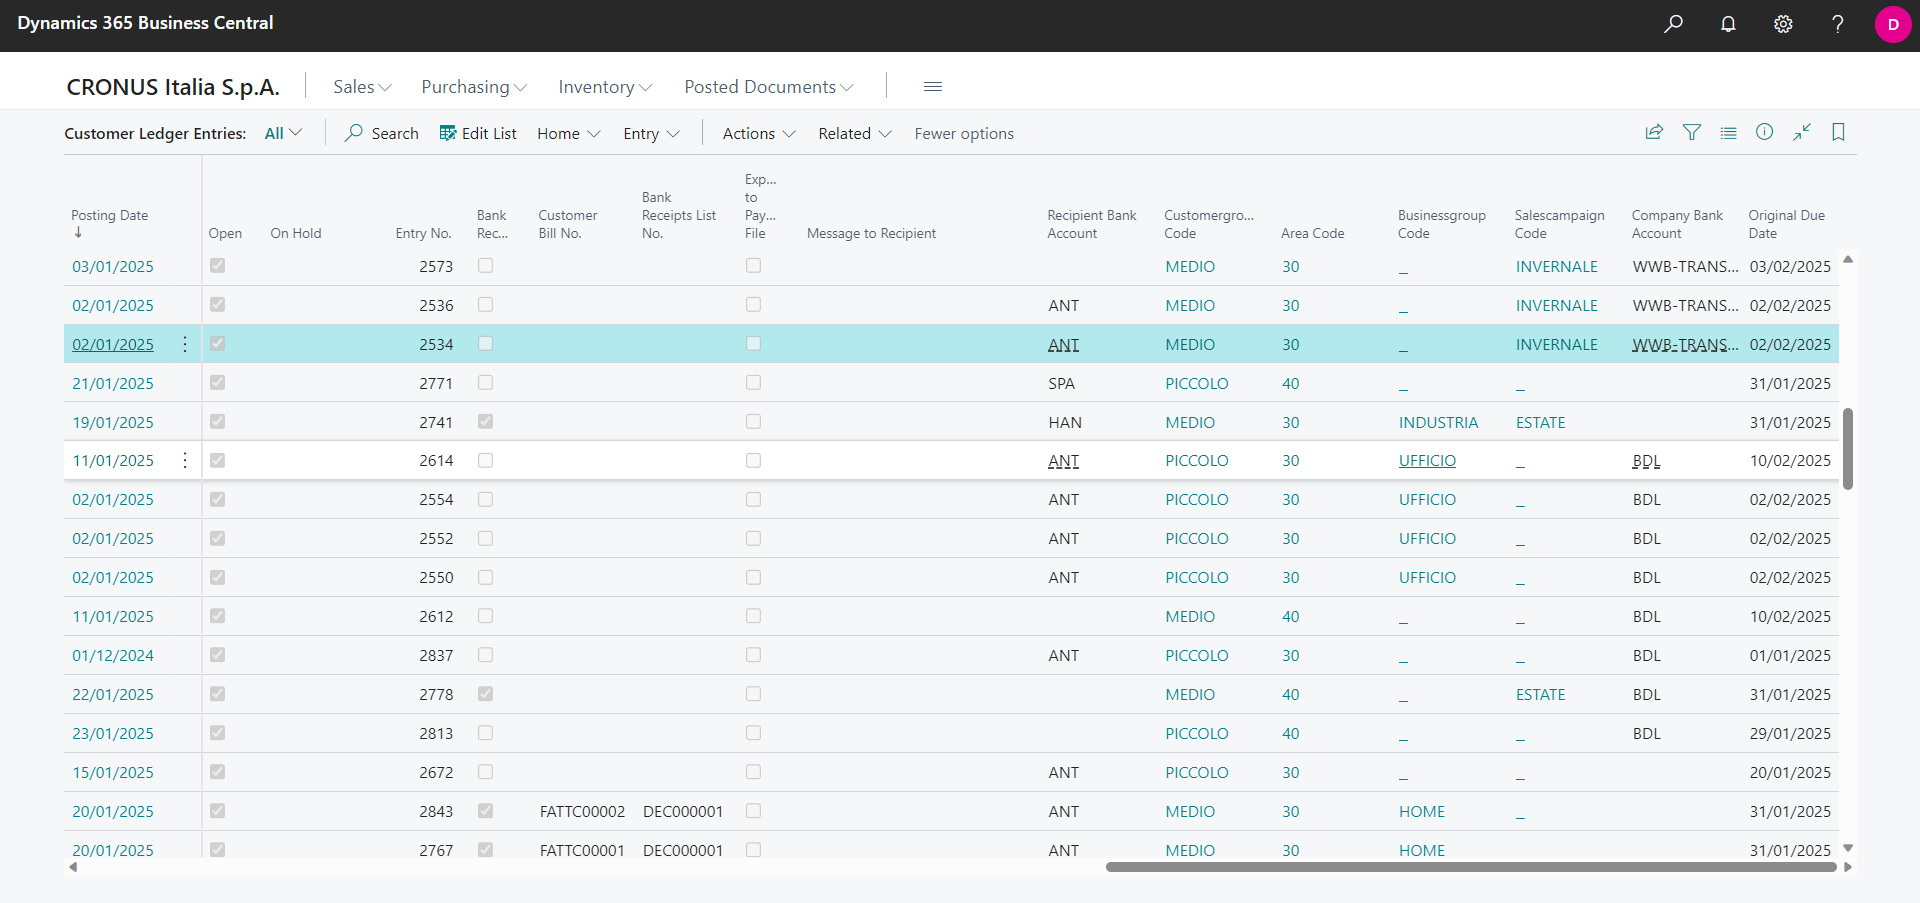Click the horizontal scrollbar thumb
The width and height of the screenshot is (1920, 903).
click(1471, 867)
